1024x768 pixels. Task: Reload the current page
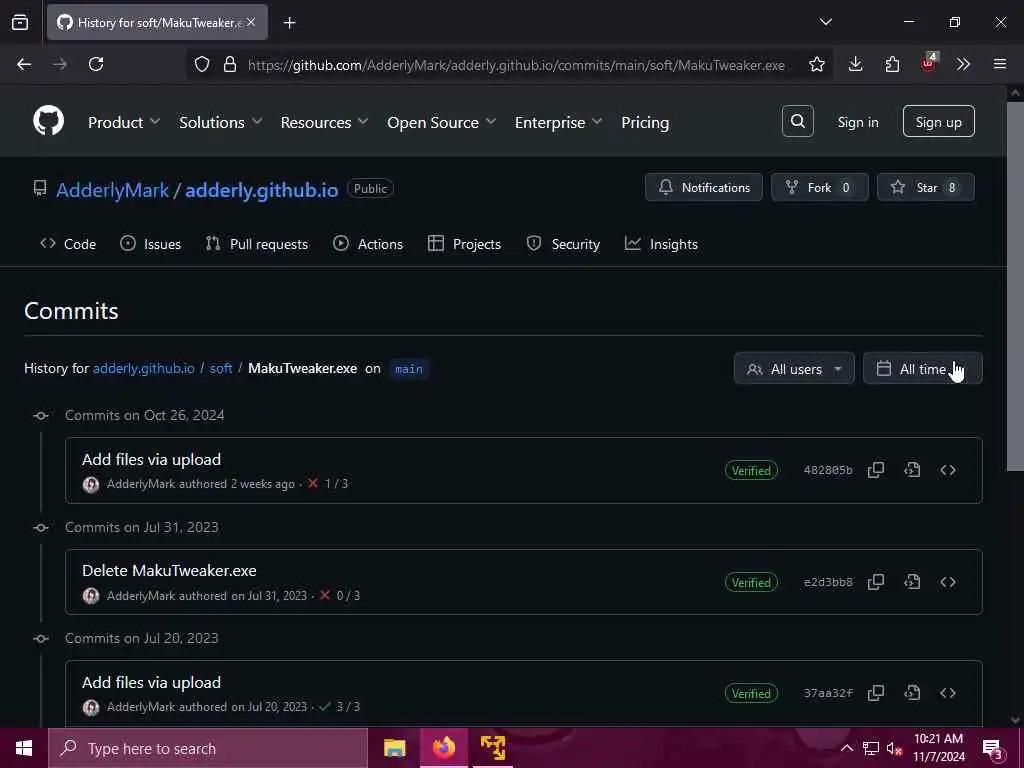pyautogui.click(x=96, y=64)
